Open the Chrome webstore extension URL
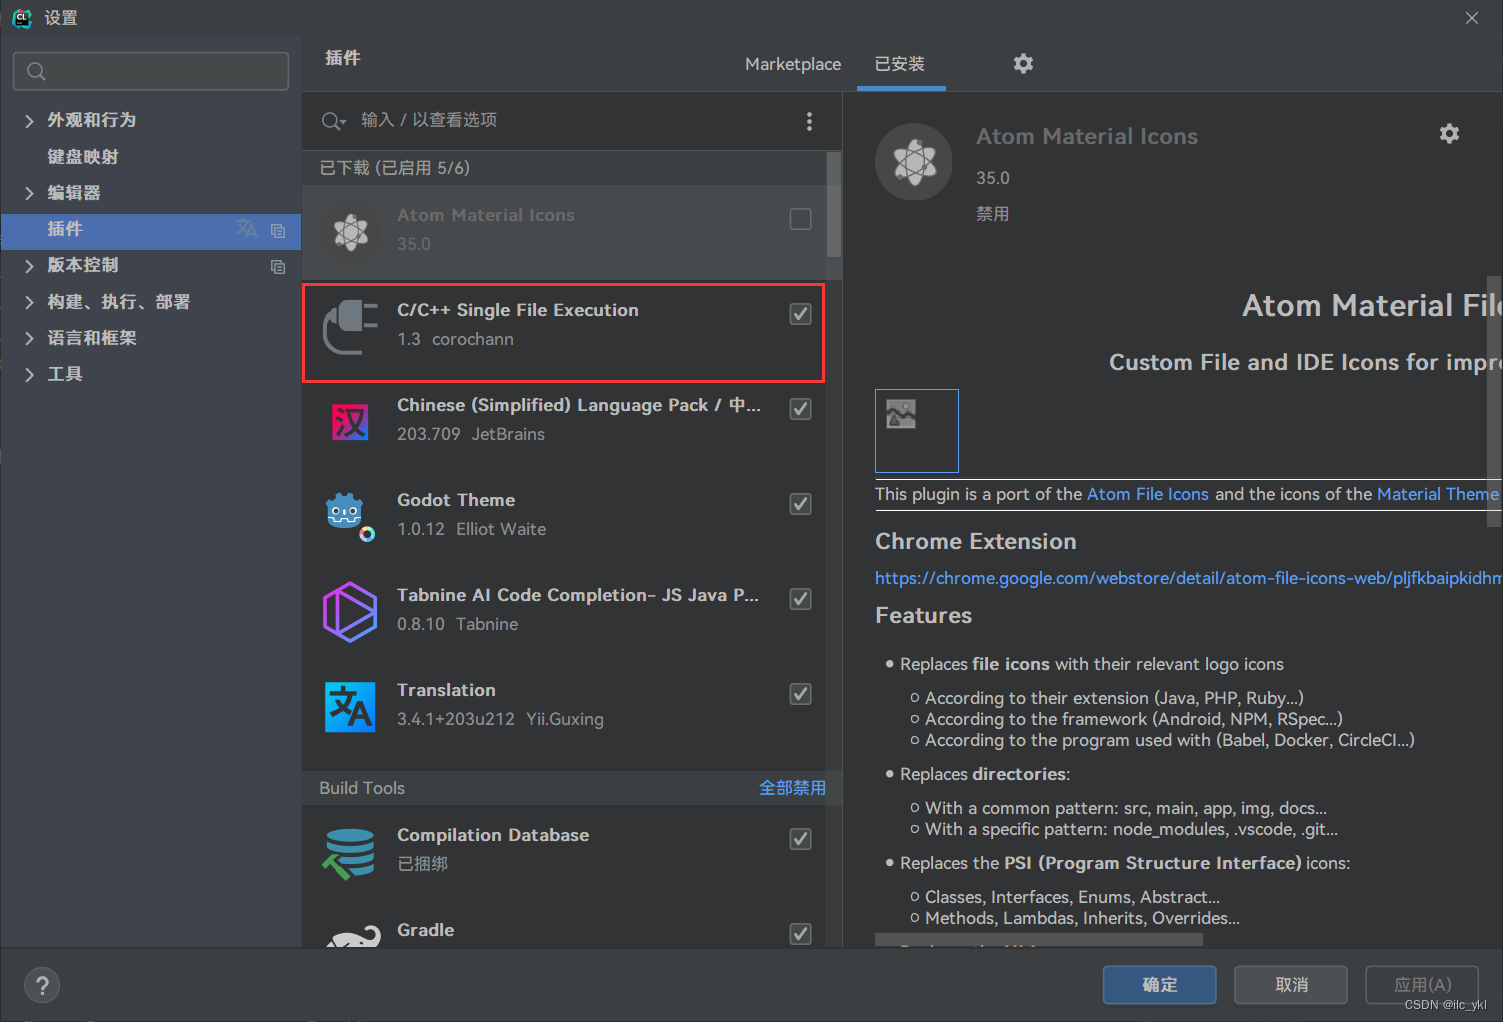 click(x=1188, y=578)
